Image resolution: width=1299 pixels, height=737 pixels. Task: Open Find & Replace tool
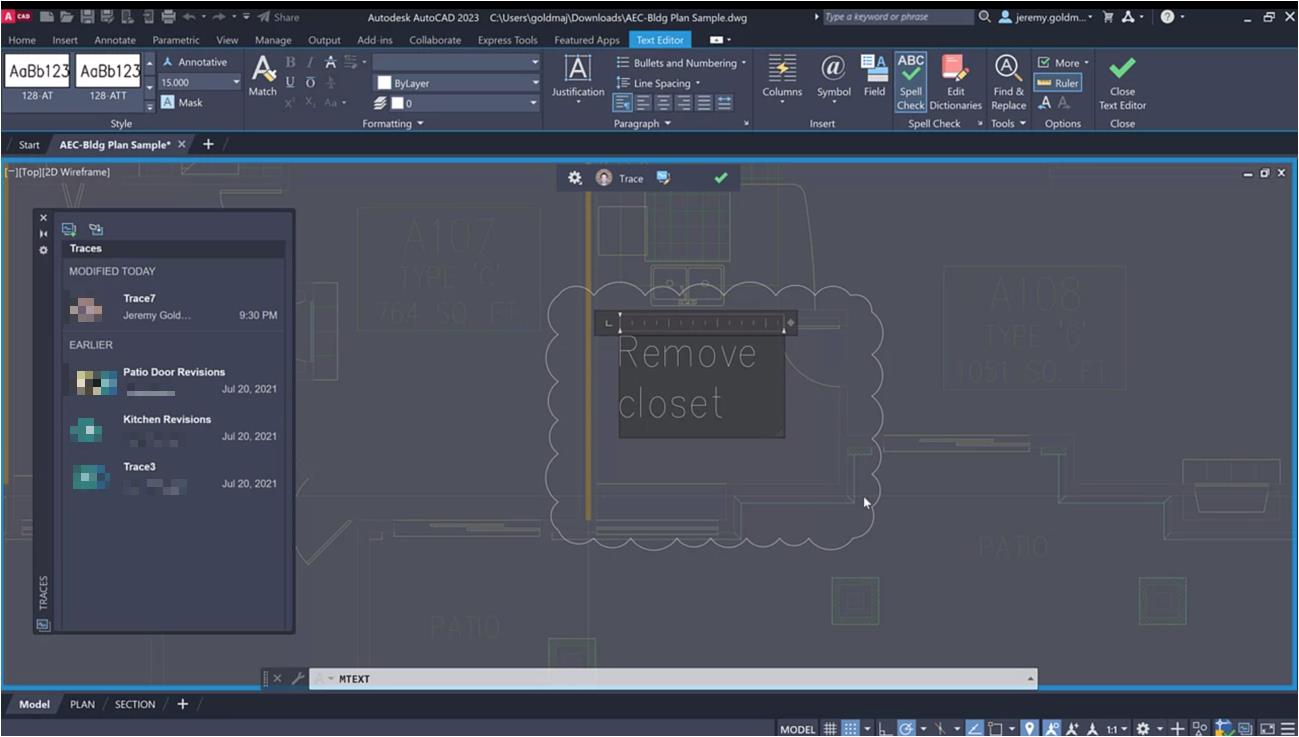[1008, 83]
